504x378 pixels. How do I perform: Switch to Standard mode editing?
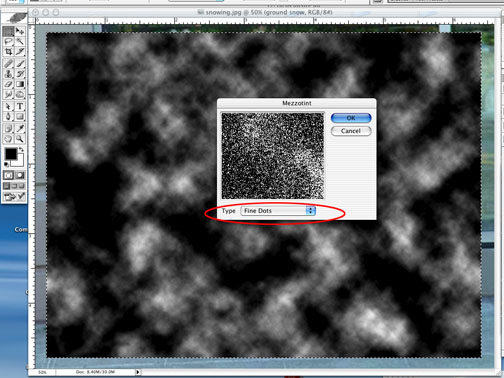click(x=8, y=175)
